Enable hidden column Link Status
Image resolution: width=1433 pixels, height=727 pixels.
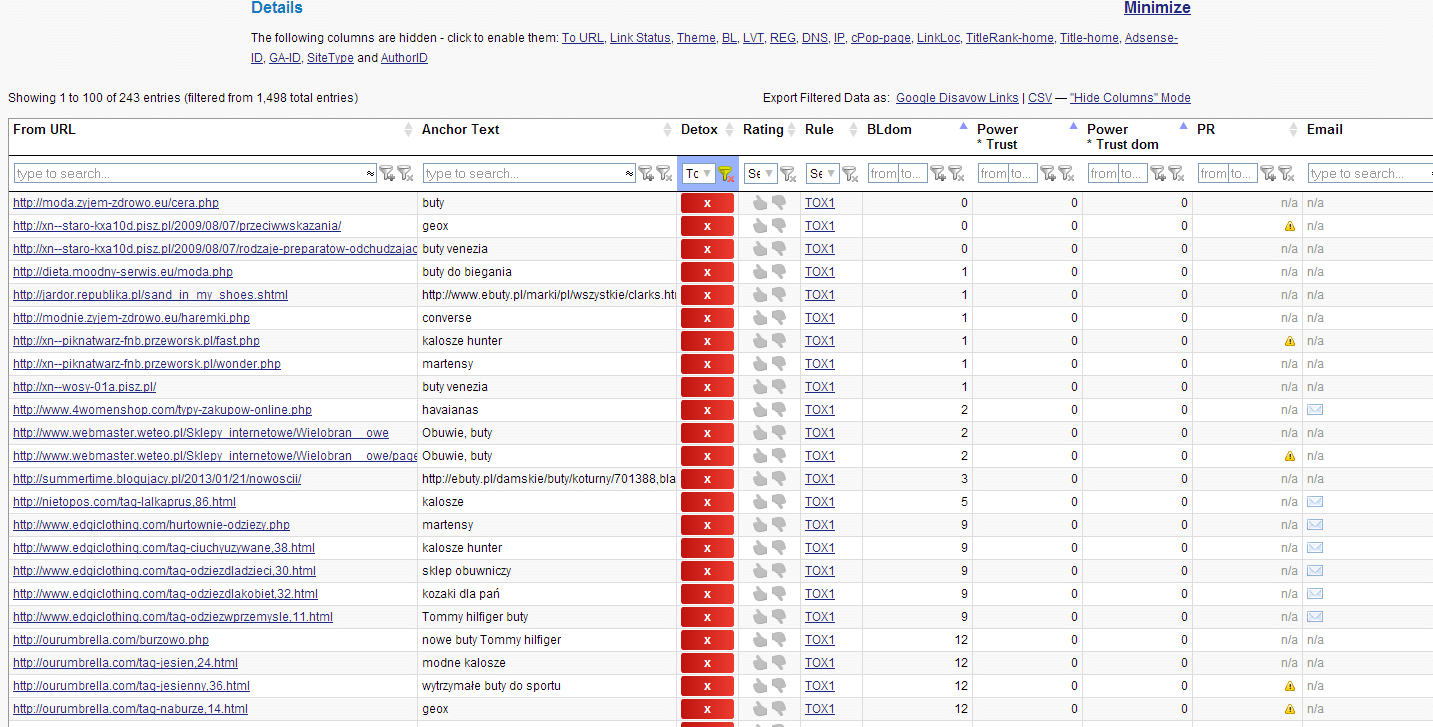[x=640, y=38]
